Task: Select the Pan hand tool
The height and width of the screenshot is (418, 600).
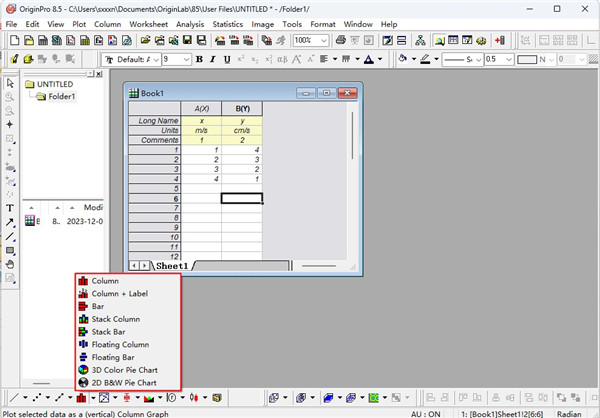Action: click(x=10, y=264)
